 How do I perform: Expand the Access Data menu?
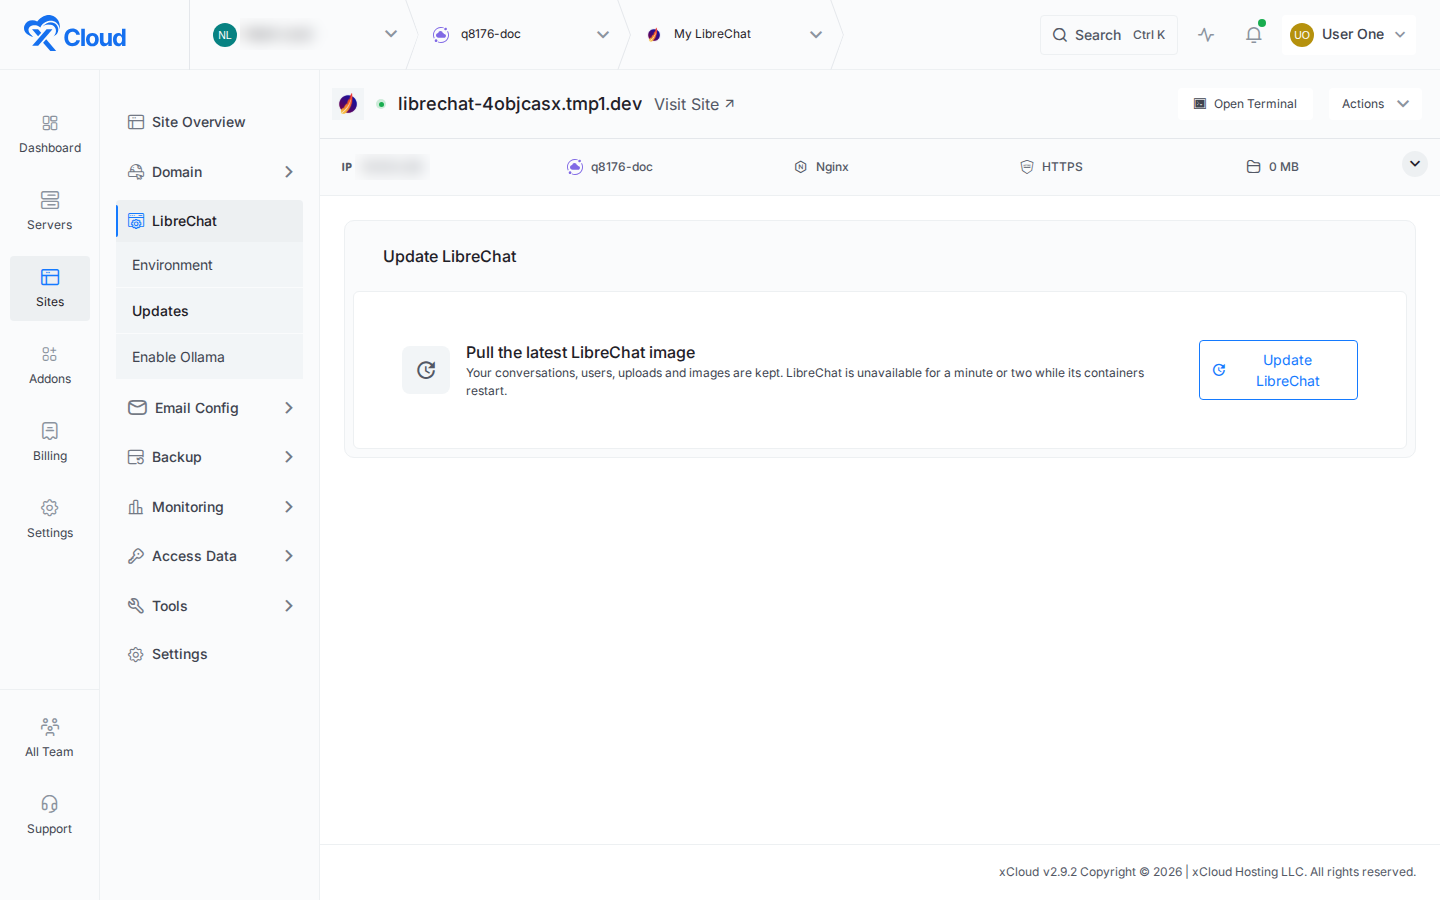click(209, 556)
